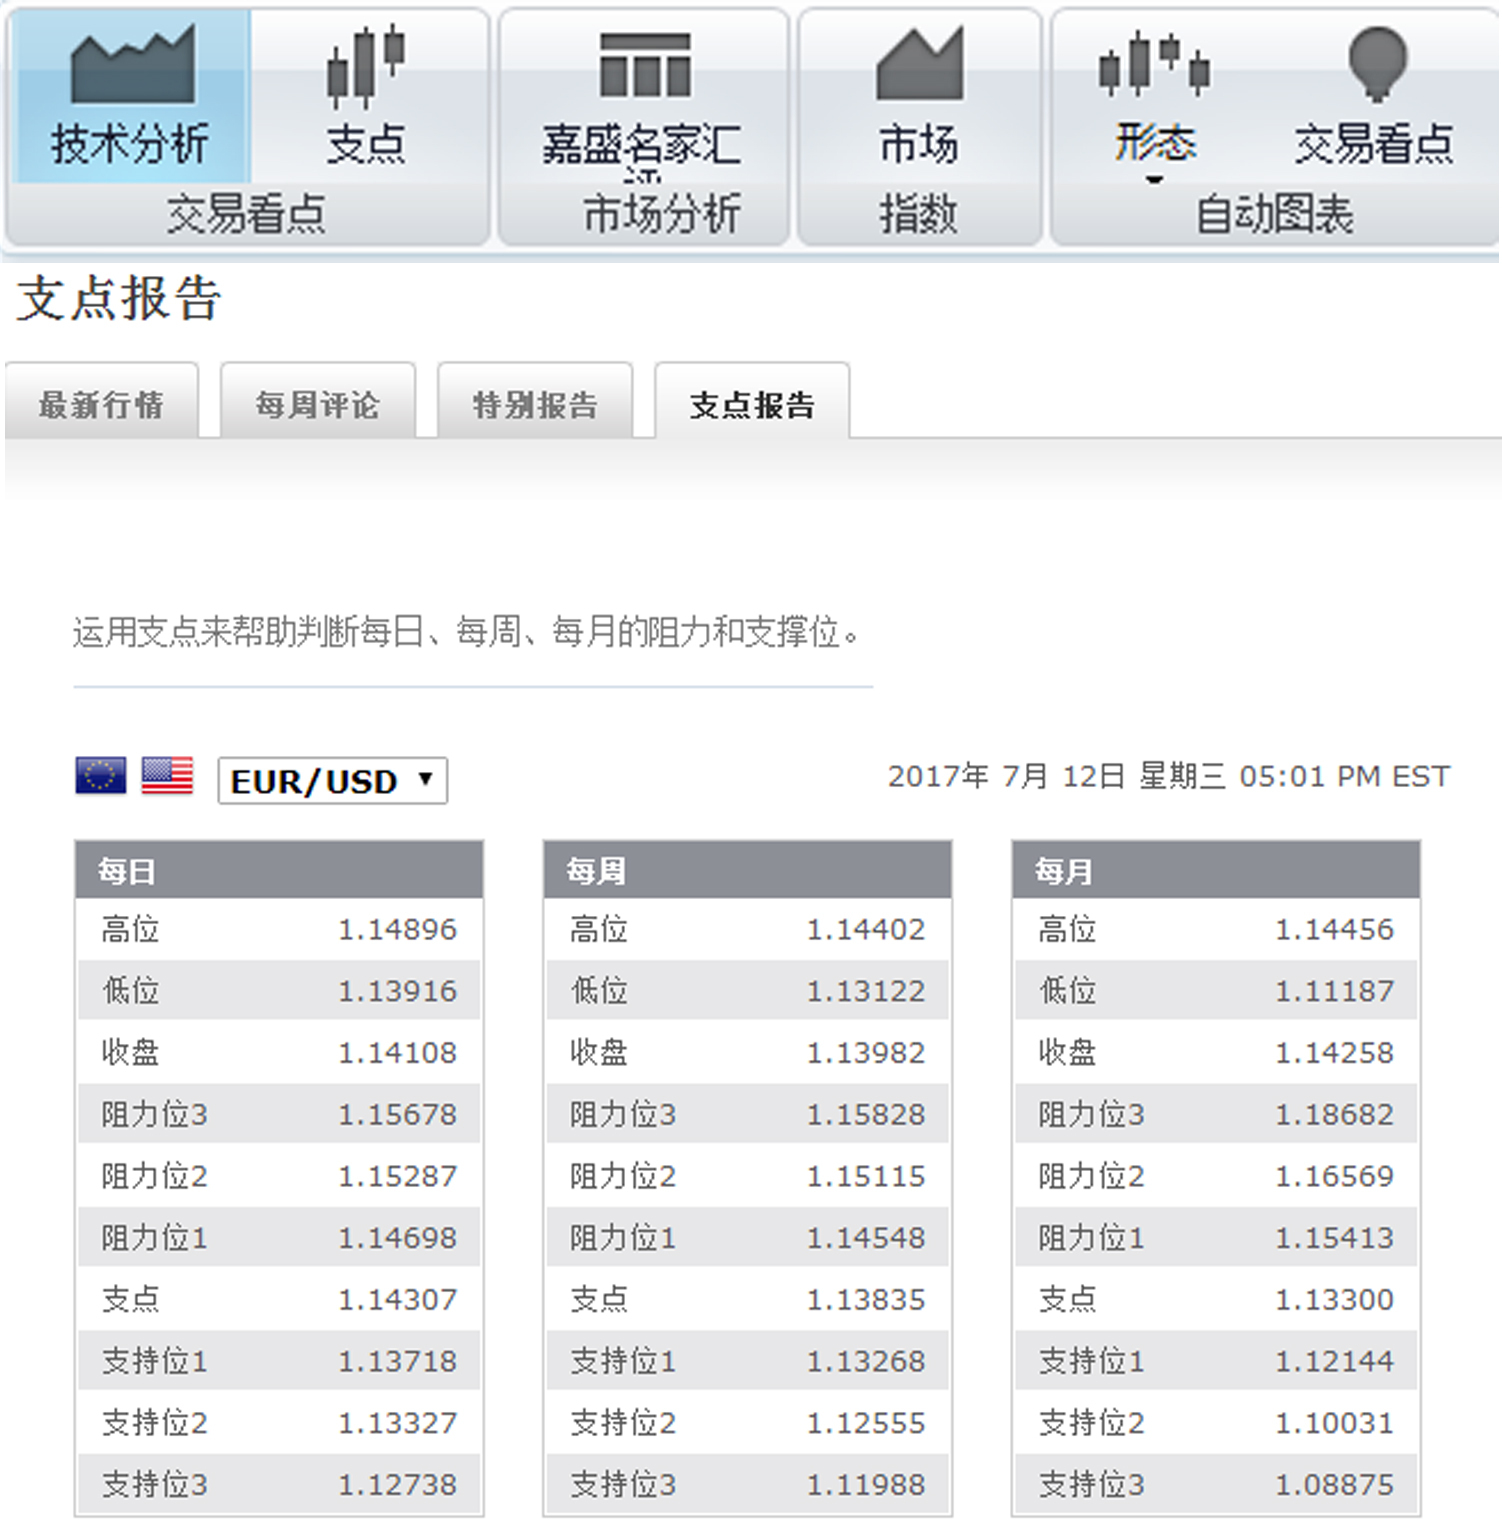
Task: Select daily 阻力位1 value 1.14698
Action: 397,1238
